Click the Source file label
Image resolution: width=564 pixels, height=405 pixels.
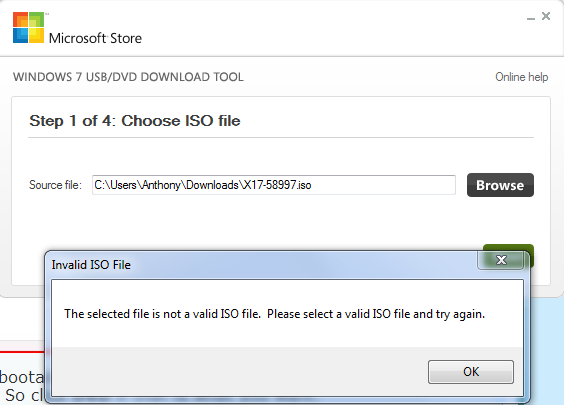coord(55,185)
